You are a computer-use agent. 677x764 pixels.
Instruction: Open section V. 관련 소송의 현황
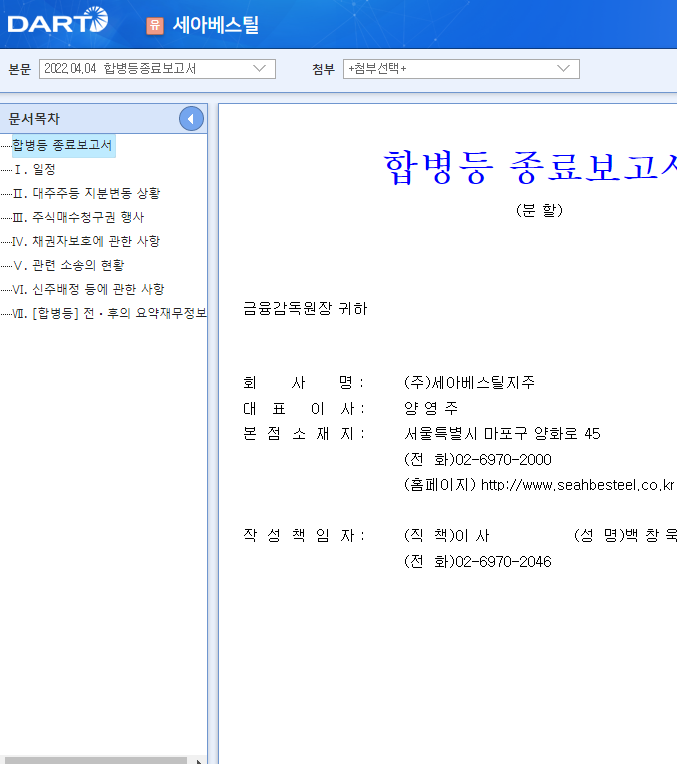68,265
